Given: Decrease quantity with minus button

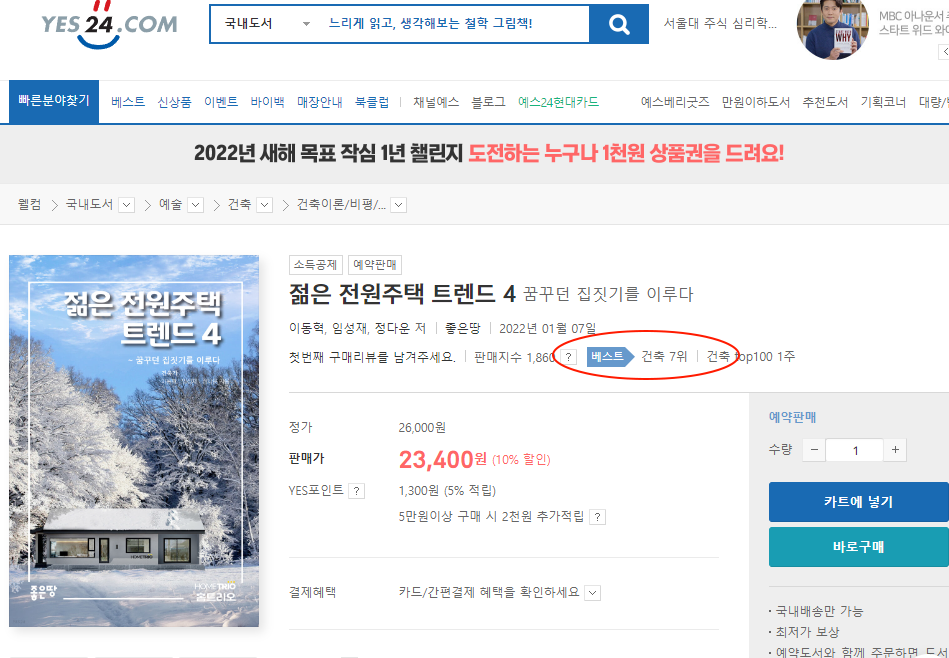Looking at the screenshot, I should [814, 450].
